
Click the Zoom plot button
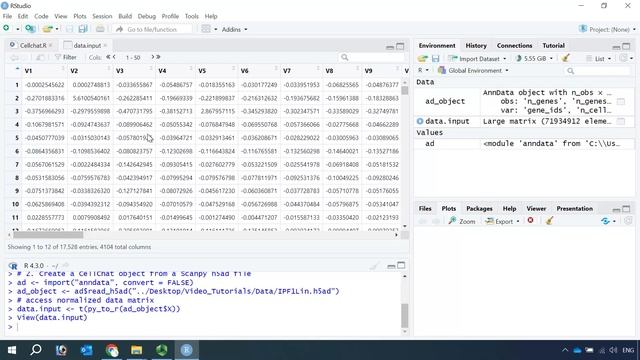(462, 221)
